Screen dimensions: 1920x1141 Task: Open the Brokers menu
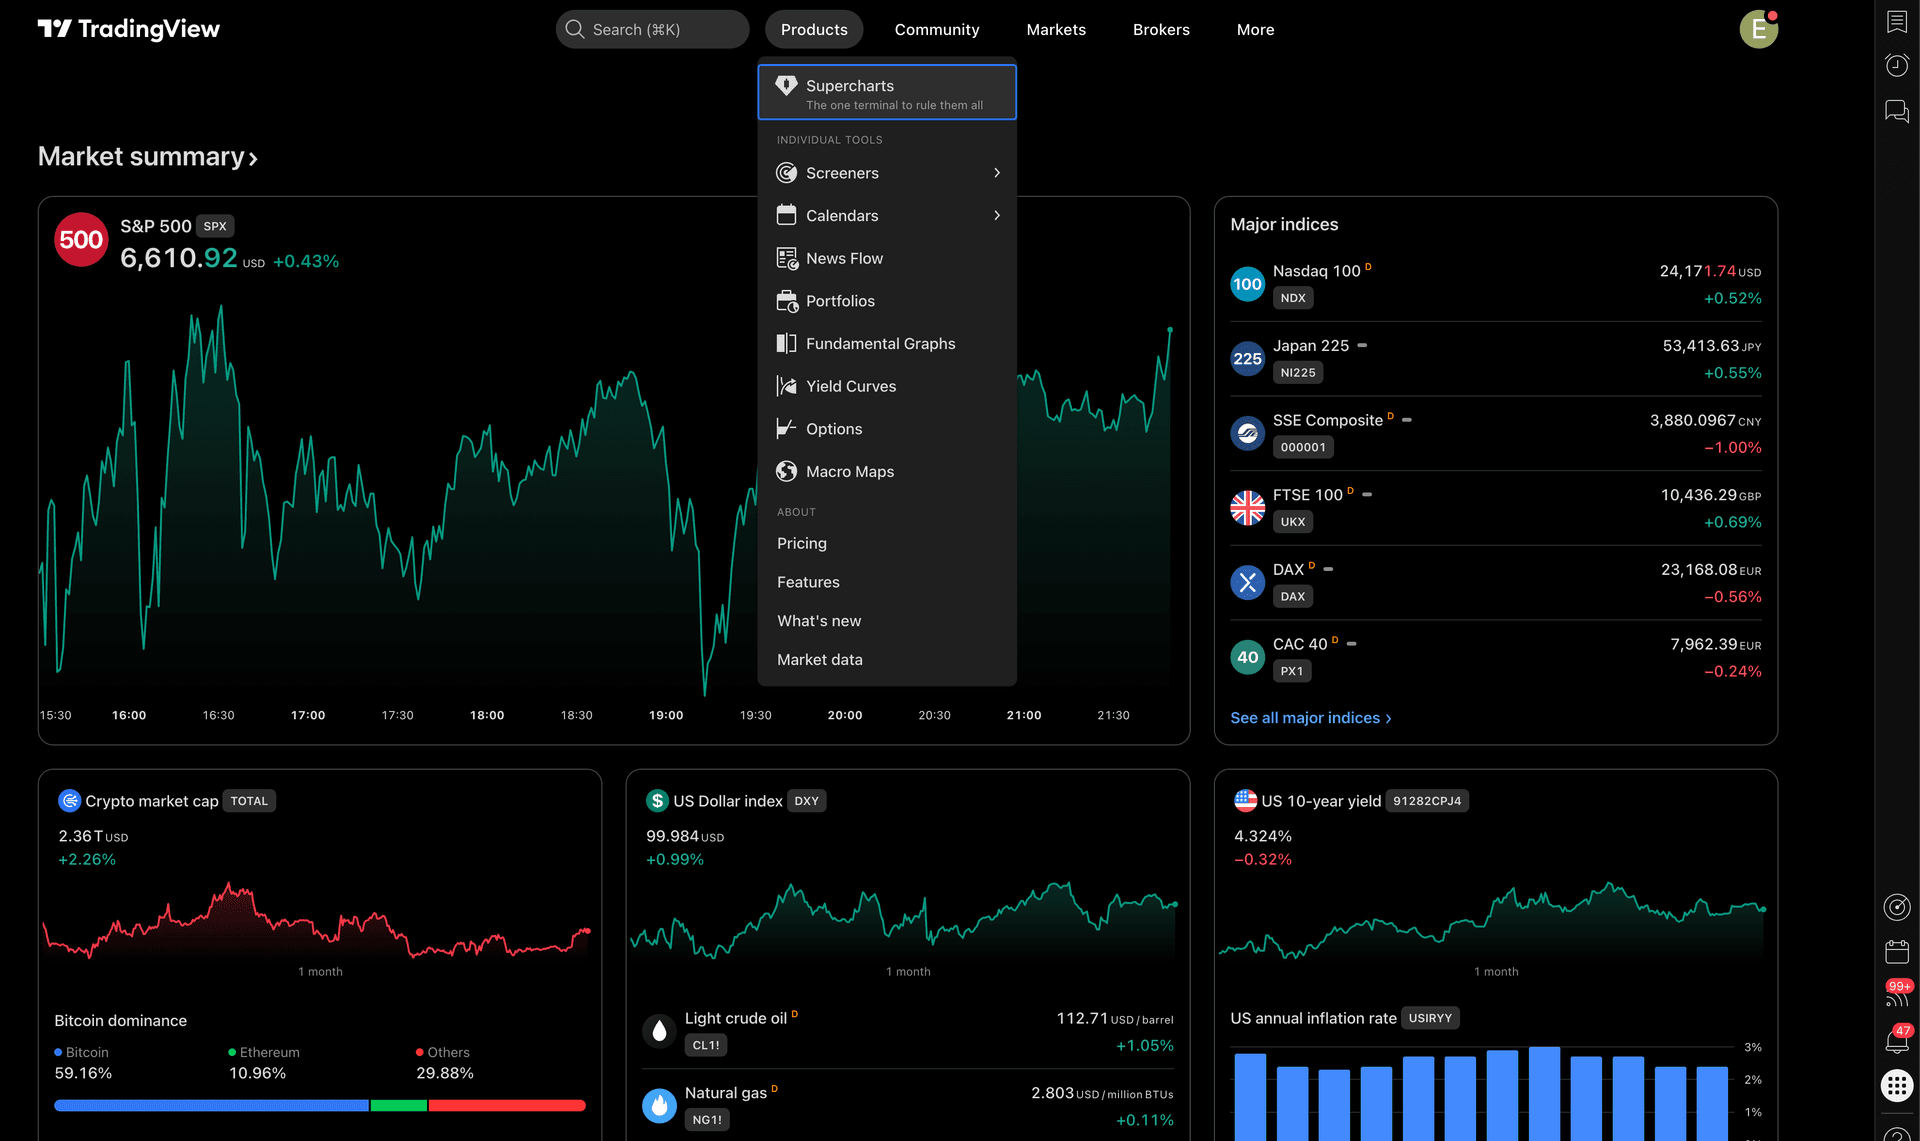click(x=1161, y=29)
